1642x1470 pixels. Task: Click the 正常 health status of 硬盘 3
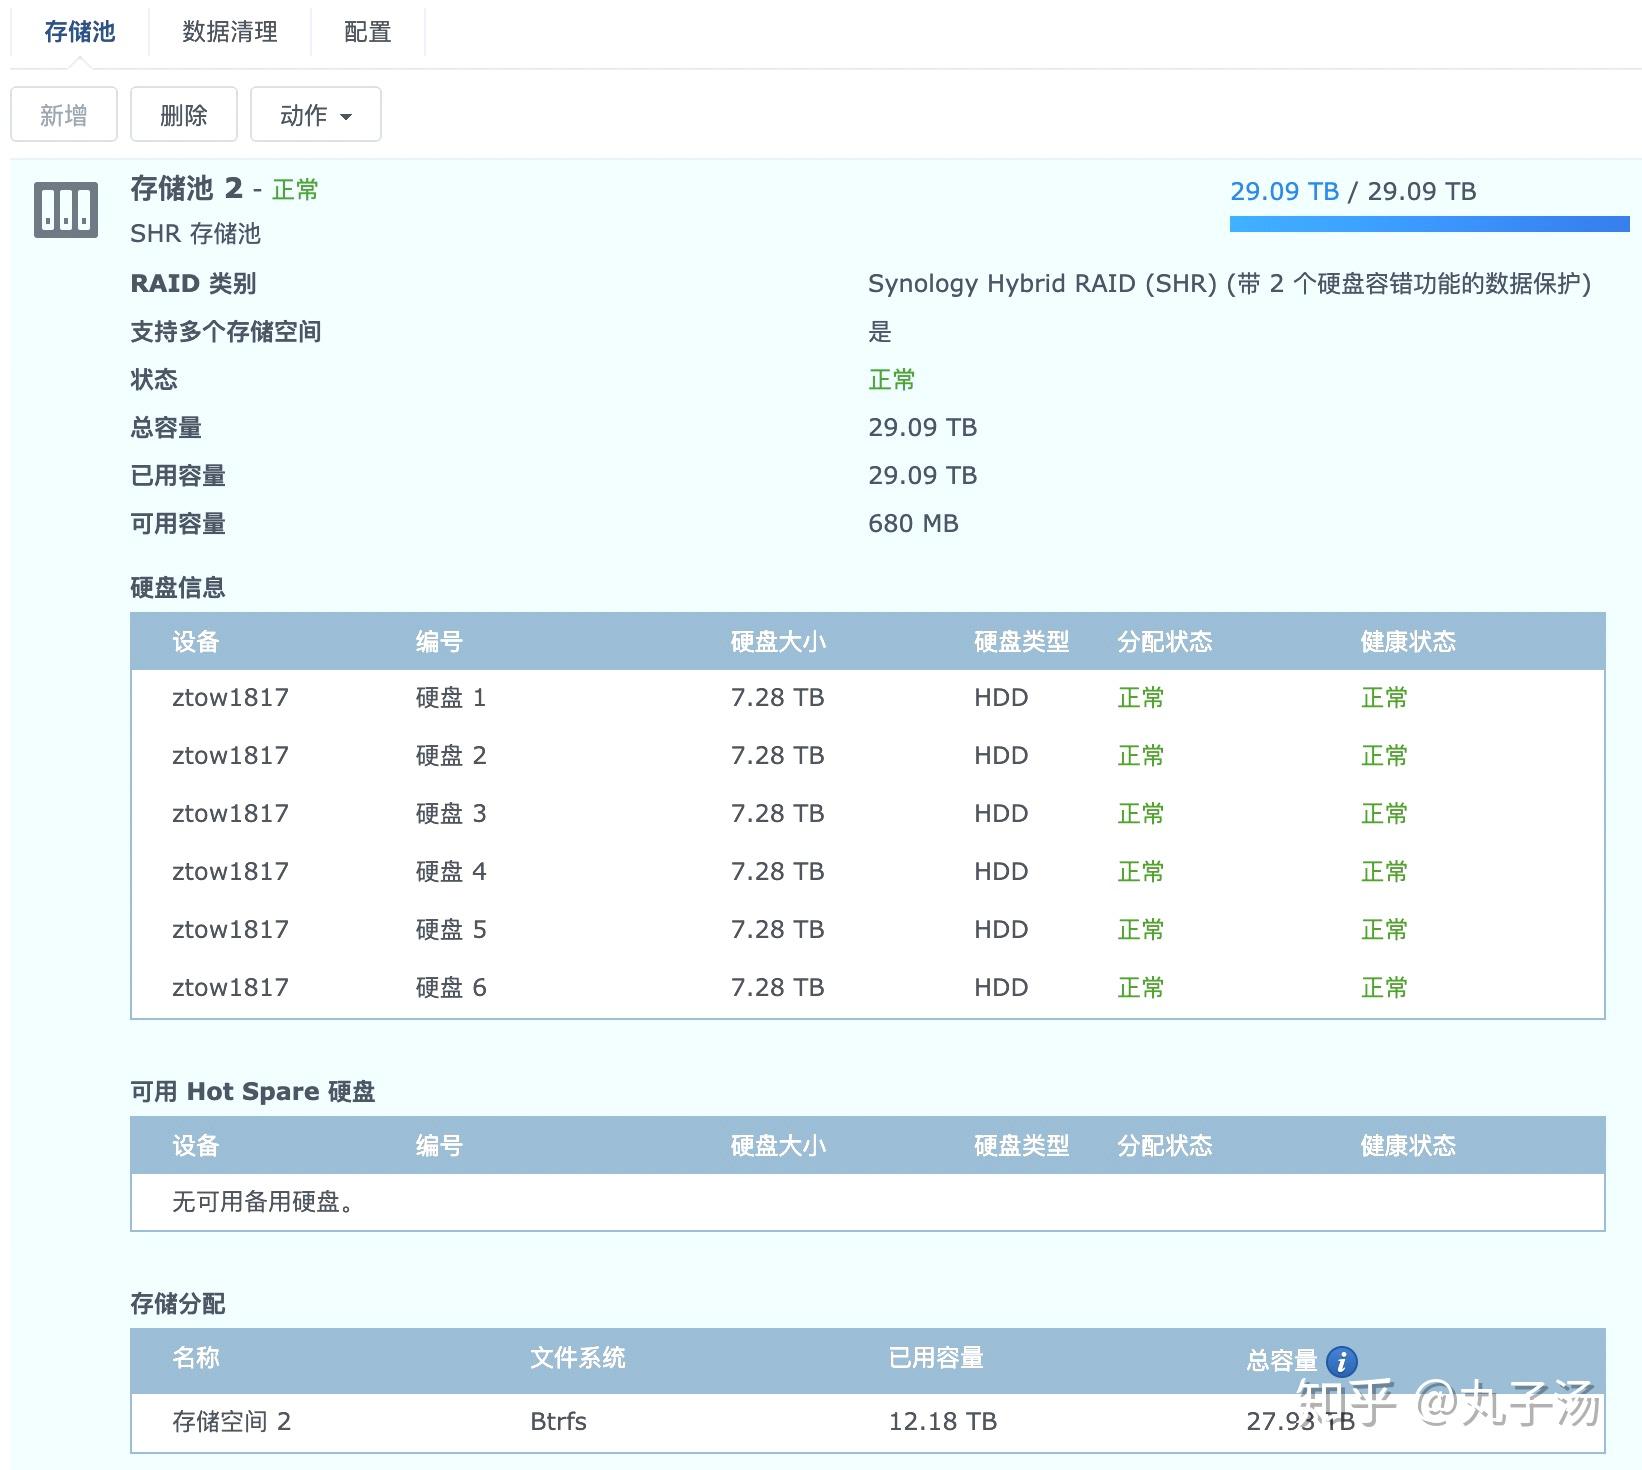pos(1384,813)
